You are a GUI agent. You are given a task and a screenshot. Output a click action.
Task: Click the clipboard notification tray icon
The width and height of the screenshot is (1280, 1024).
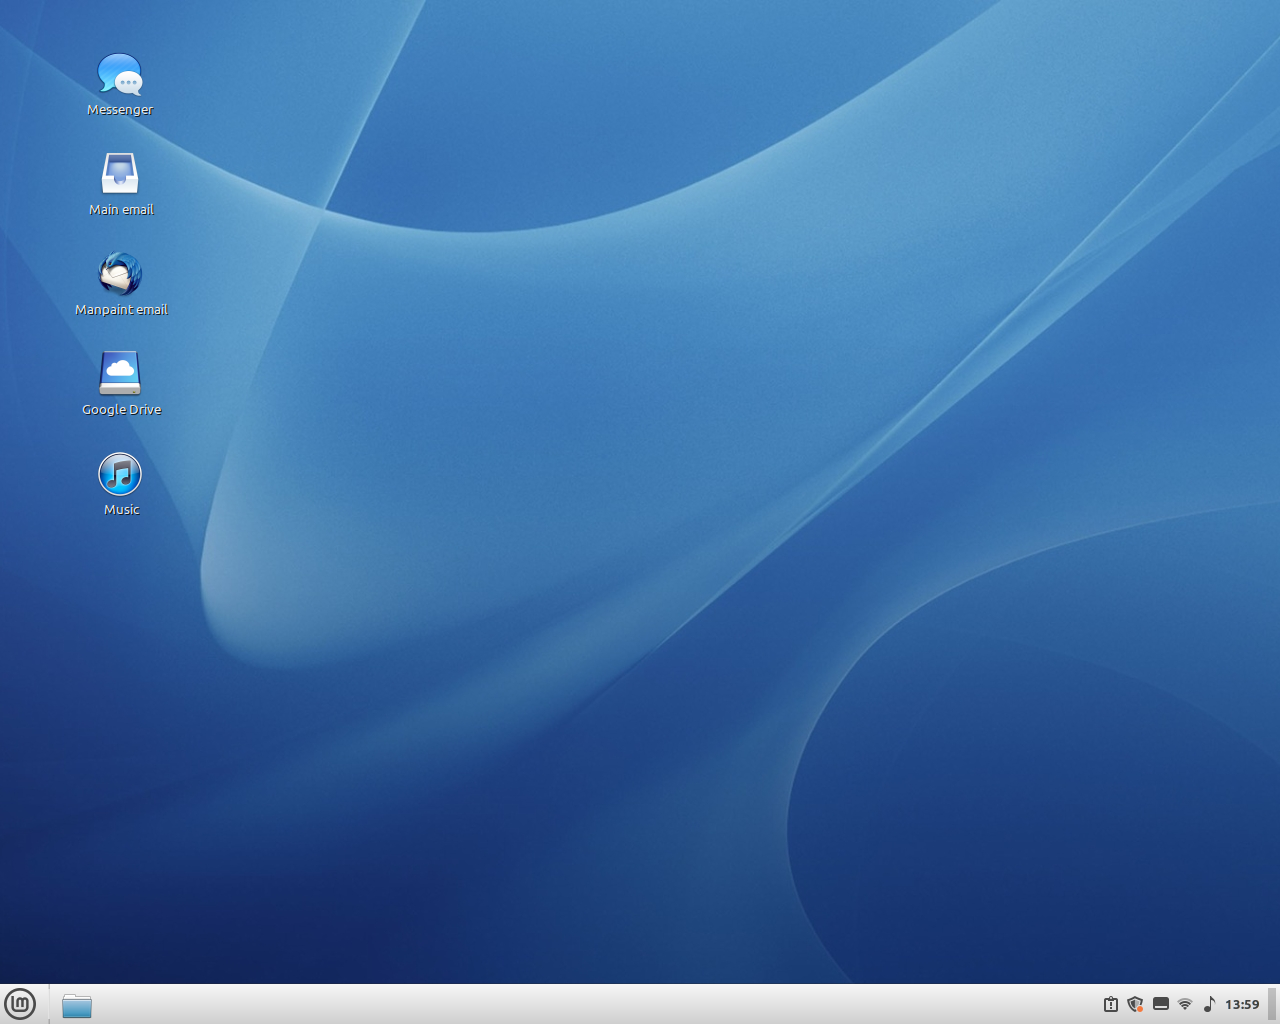(x=1110, y=1004)
